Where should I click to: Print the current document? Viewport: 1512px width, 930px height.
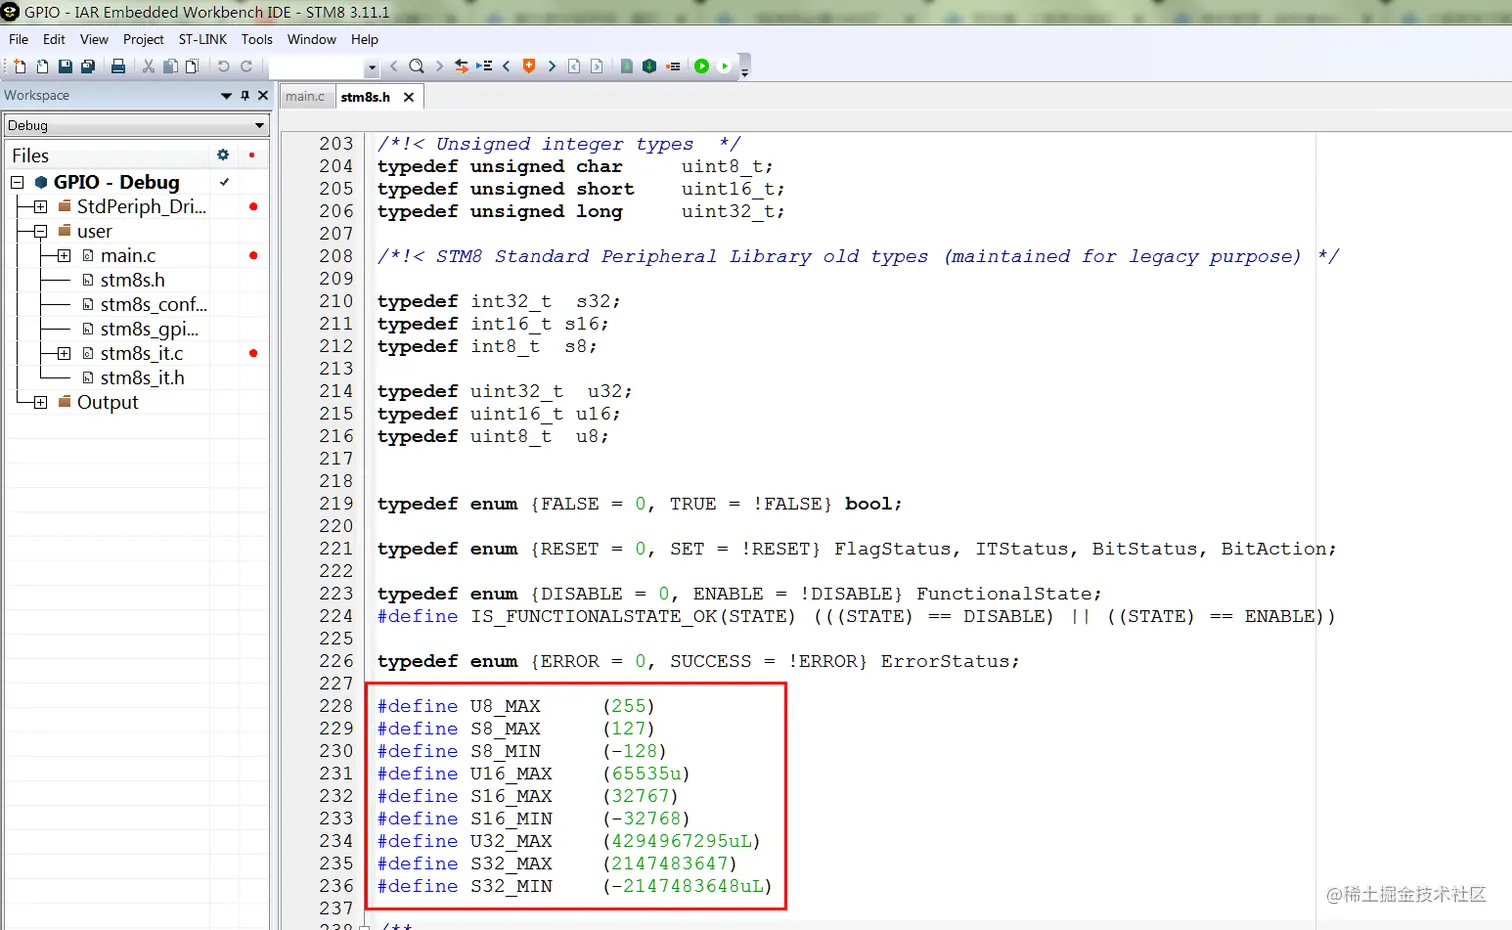pyautogui.click(x=118, y=66)
